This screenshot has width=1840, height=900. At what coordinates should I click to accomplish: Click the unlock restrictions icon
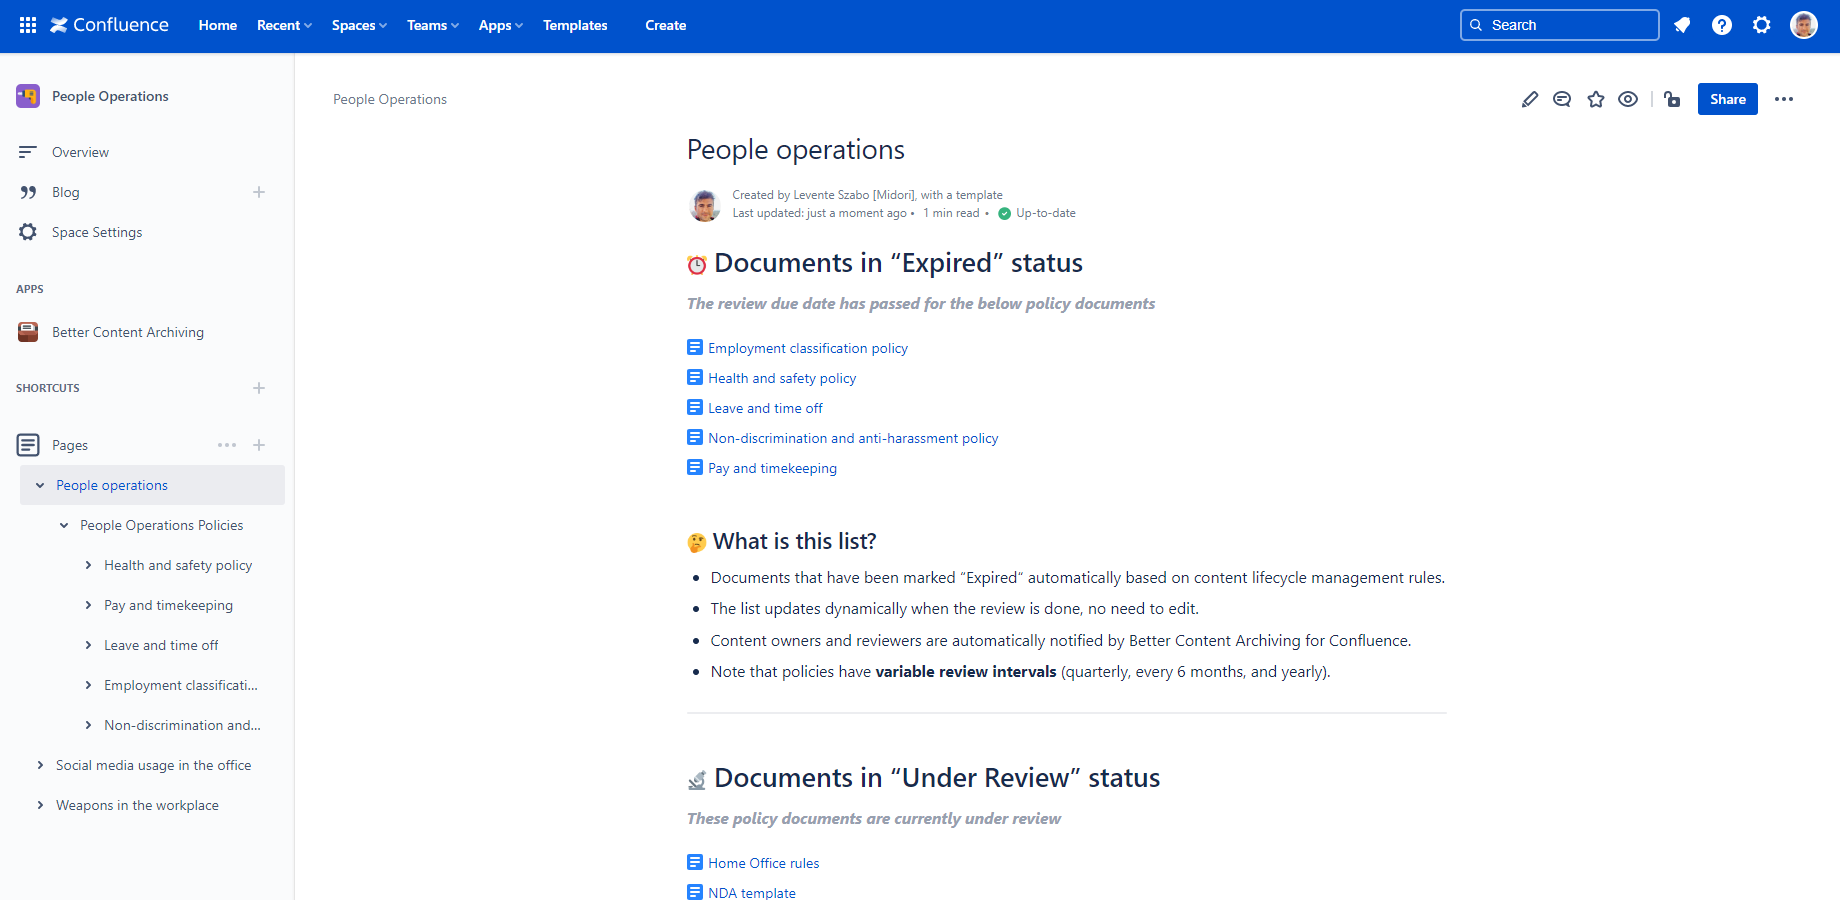point(1672,99)
